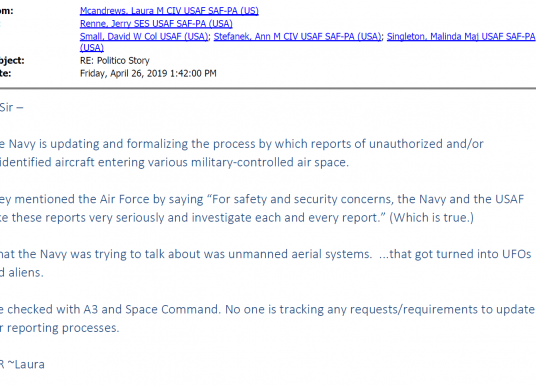Click the Small, David W Col link
The width and height of the screenshot is (536, 386).
click(144, 36)
